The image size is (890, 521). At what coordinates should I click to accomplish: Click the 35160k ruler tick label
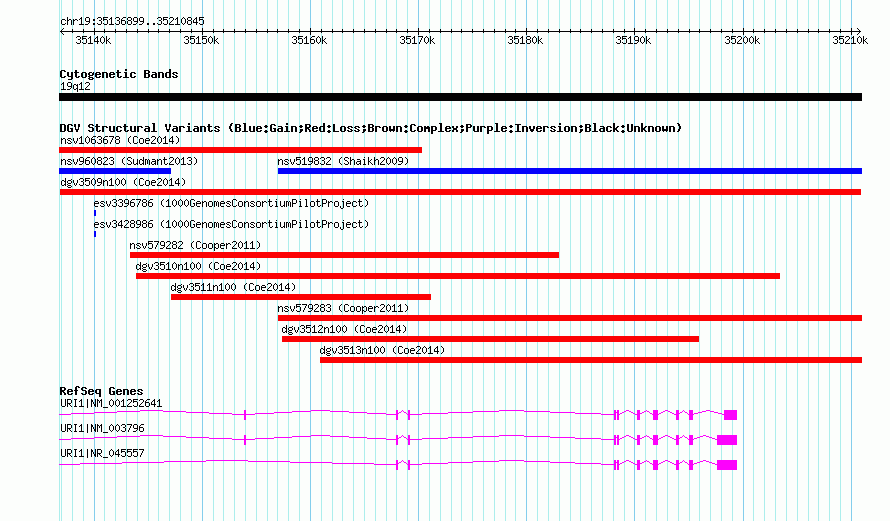tap(309, 40)
